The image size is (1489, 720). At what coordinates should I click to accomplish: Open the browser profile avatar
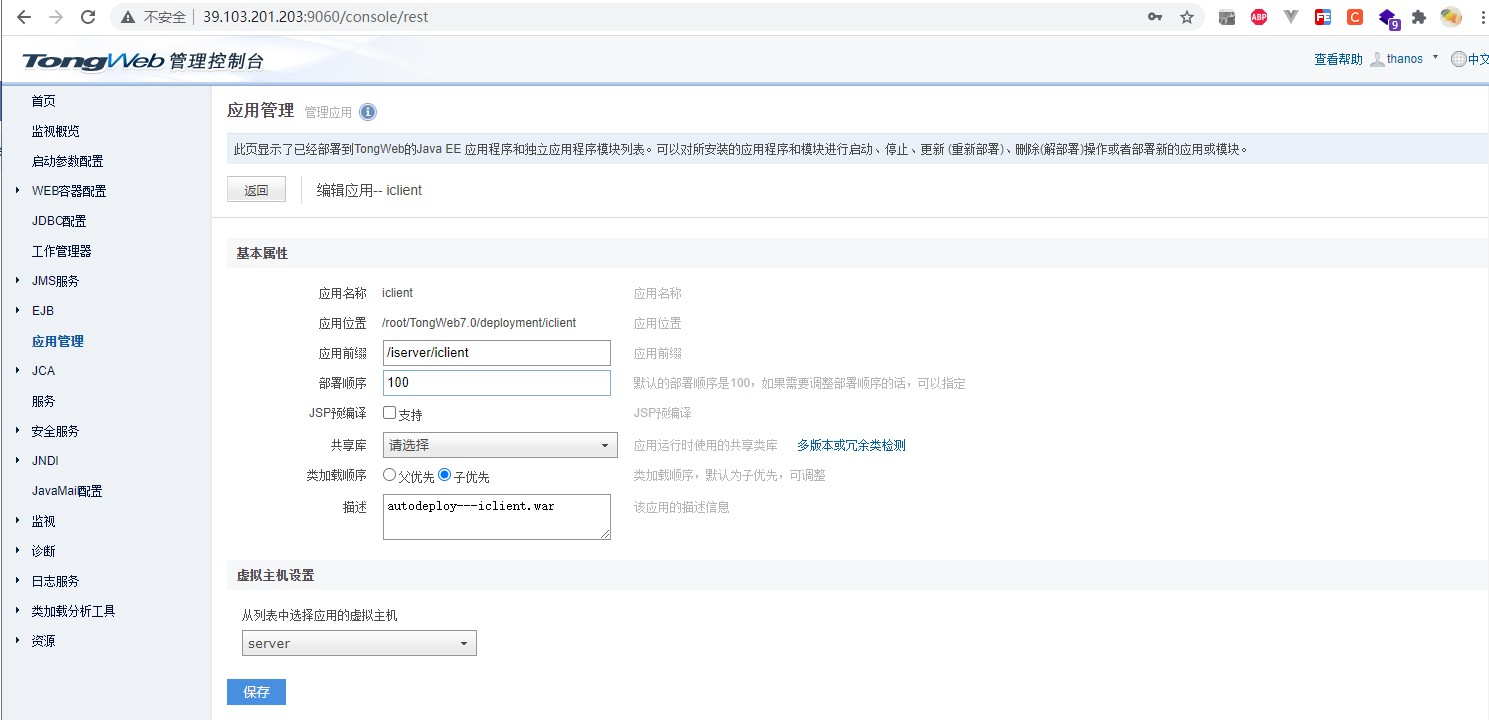pyautogui.click(x=1451, y=17)
